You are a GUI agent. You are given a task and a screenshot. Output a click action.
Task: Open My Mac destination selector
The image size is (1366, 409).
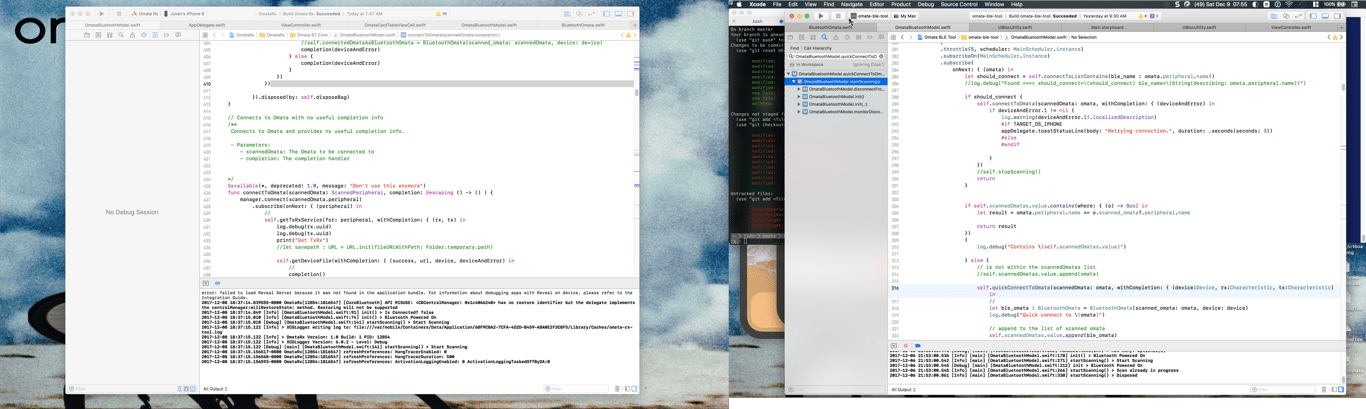click(905, 16)
